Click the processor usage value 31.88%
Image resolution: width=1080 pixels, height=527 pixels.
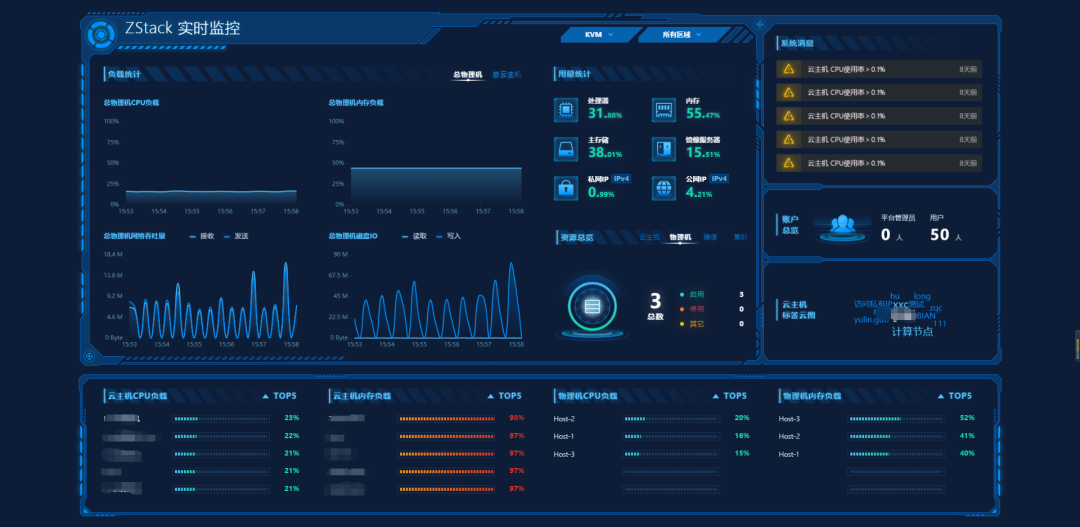tap(605, 114)
